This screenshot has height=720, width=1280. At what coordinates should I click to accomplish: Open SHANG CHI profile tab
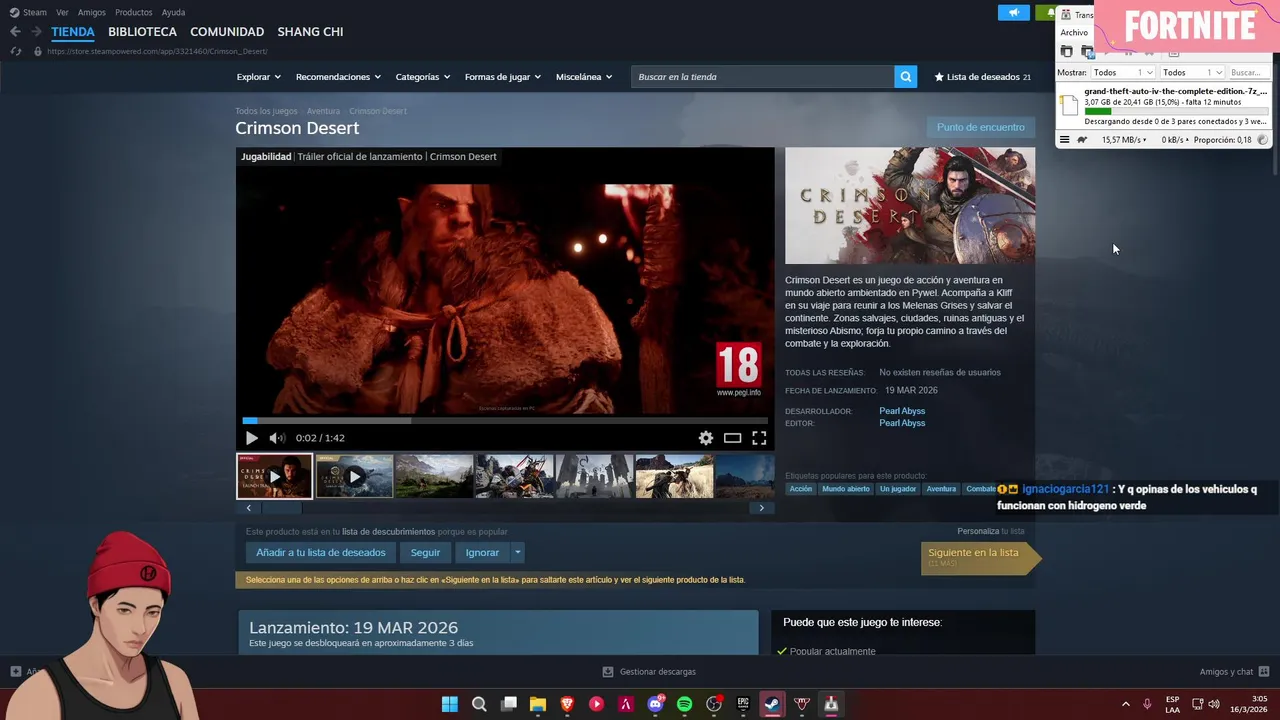click(310, 32)
